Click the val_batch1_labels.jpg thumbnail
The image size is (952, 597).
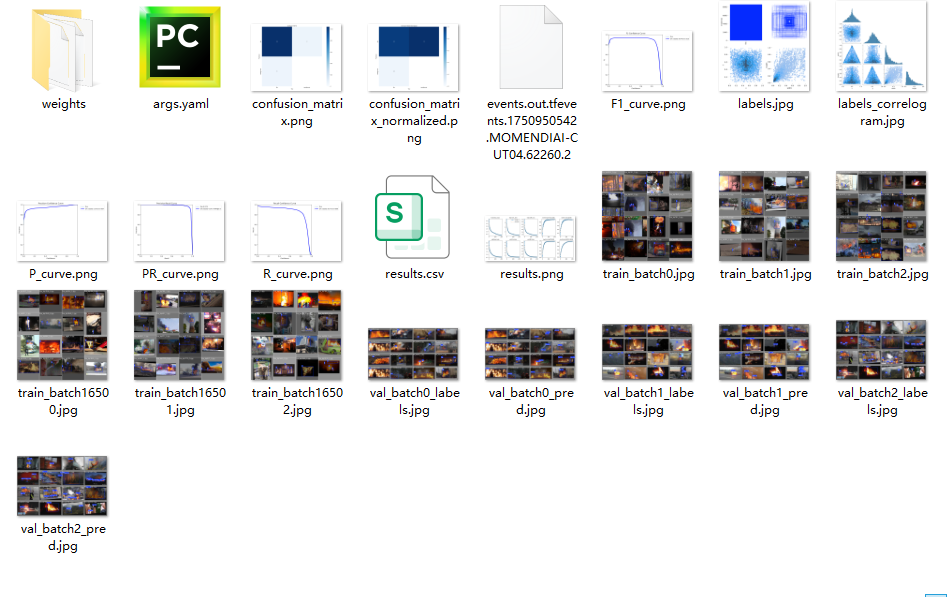pyautogui.click(x=647, y=352)
